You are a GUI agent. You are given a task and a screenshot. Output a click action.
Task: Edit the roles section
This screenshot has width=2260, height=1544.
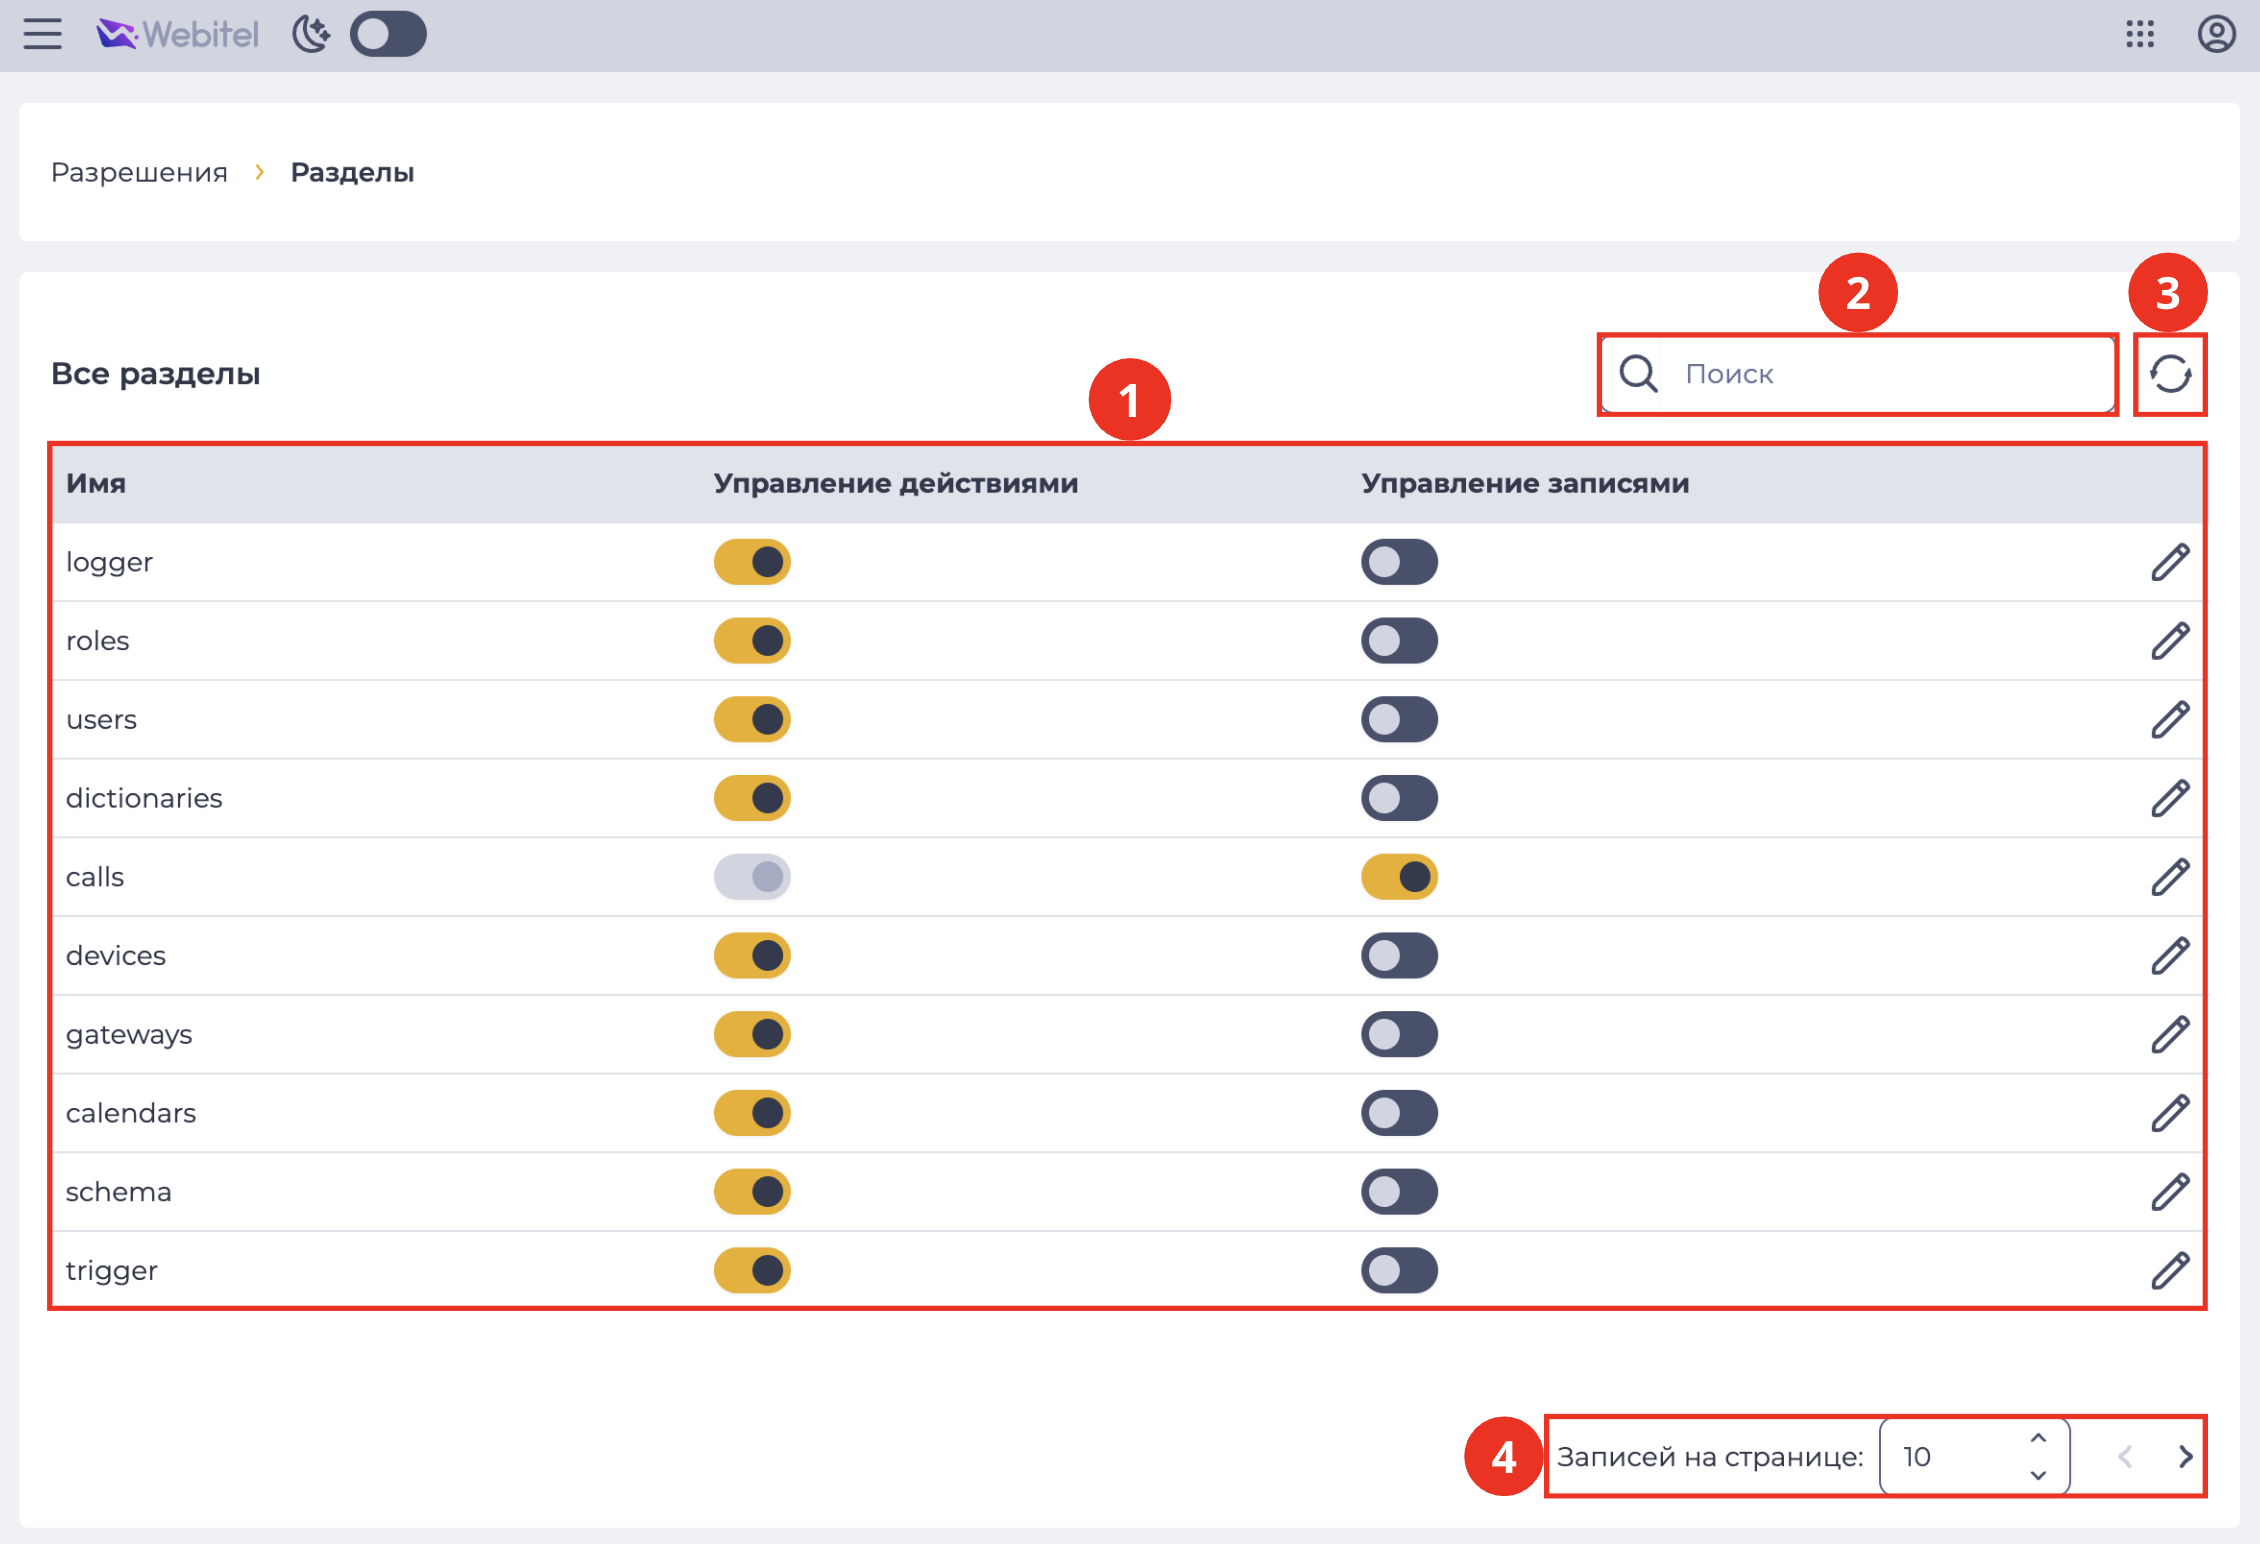tap(2170, 641)
